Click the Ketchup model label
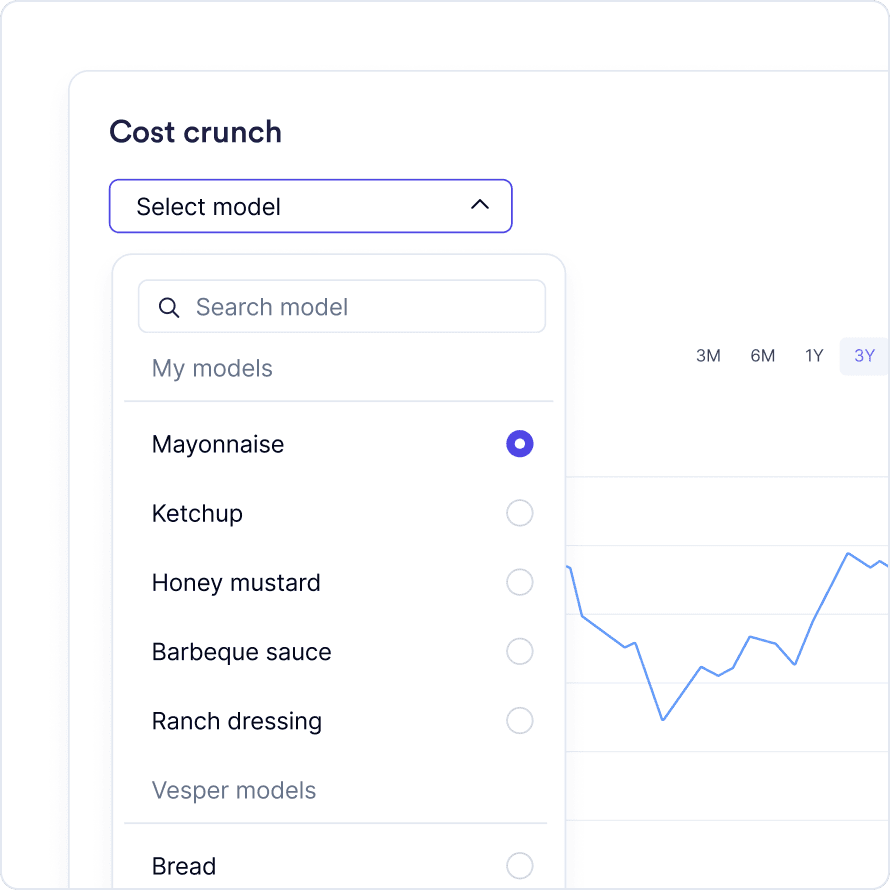This screenshot has width=890, height=890. [x=197, y=513]
